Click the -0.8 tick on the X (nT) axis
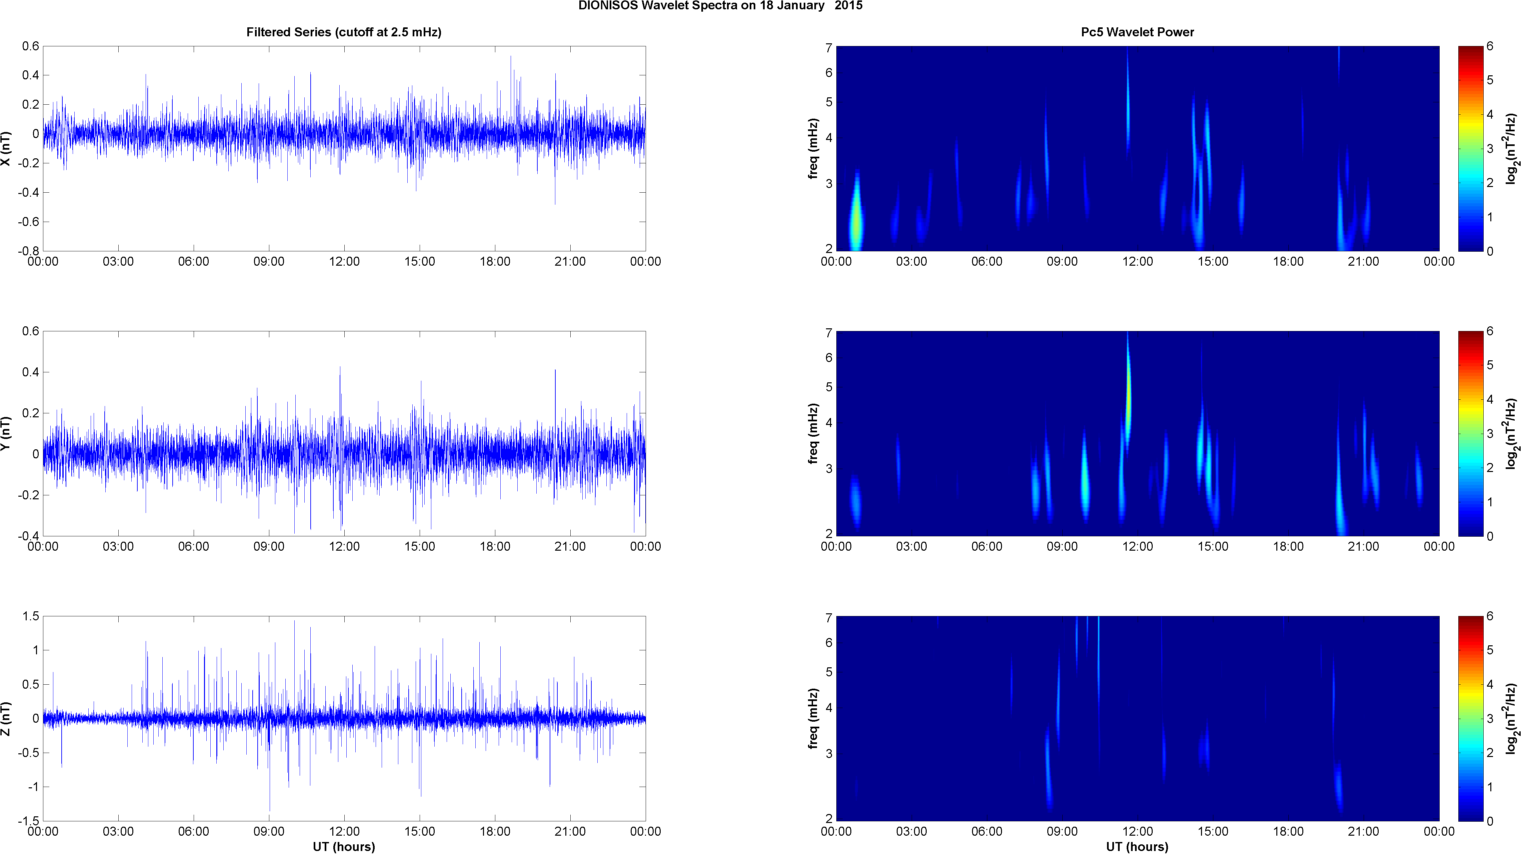Viewport: 1521px width, 854px height. 27,251
